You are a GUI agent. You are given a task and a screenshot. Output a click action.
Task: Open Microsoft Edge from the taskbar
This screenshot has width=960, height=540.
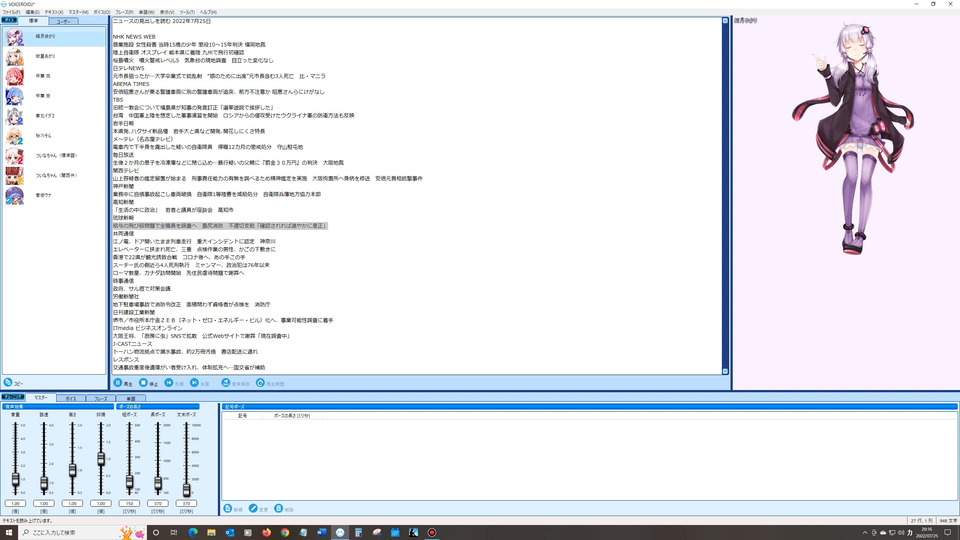(x=193, y=533)
